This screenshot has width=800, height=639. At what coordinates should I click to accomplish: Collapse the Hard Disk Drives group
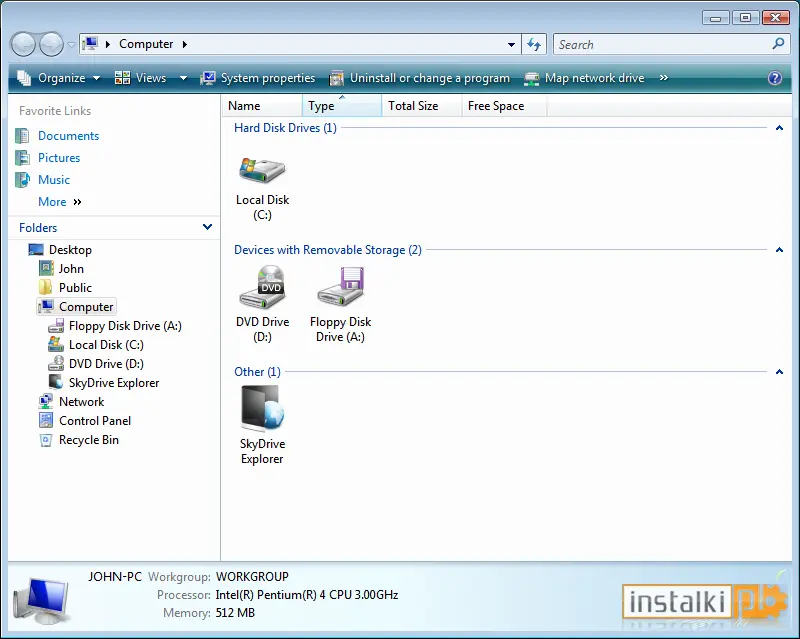[779, 128]
